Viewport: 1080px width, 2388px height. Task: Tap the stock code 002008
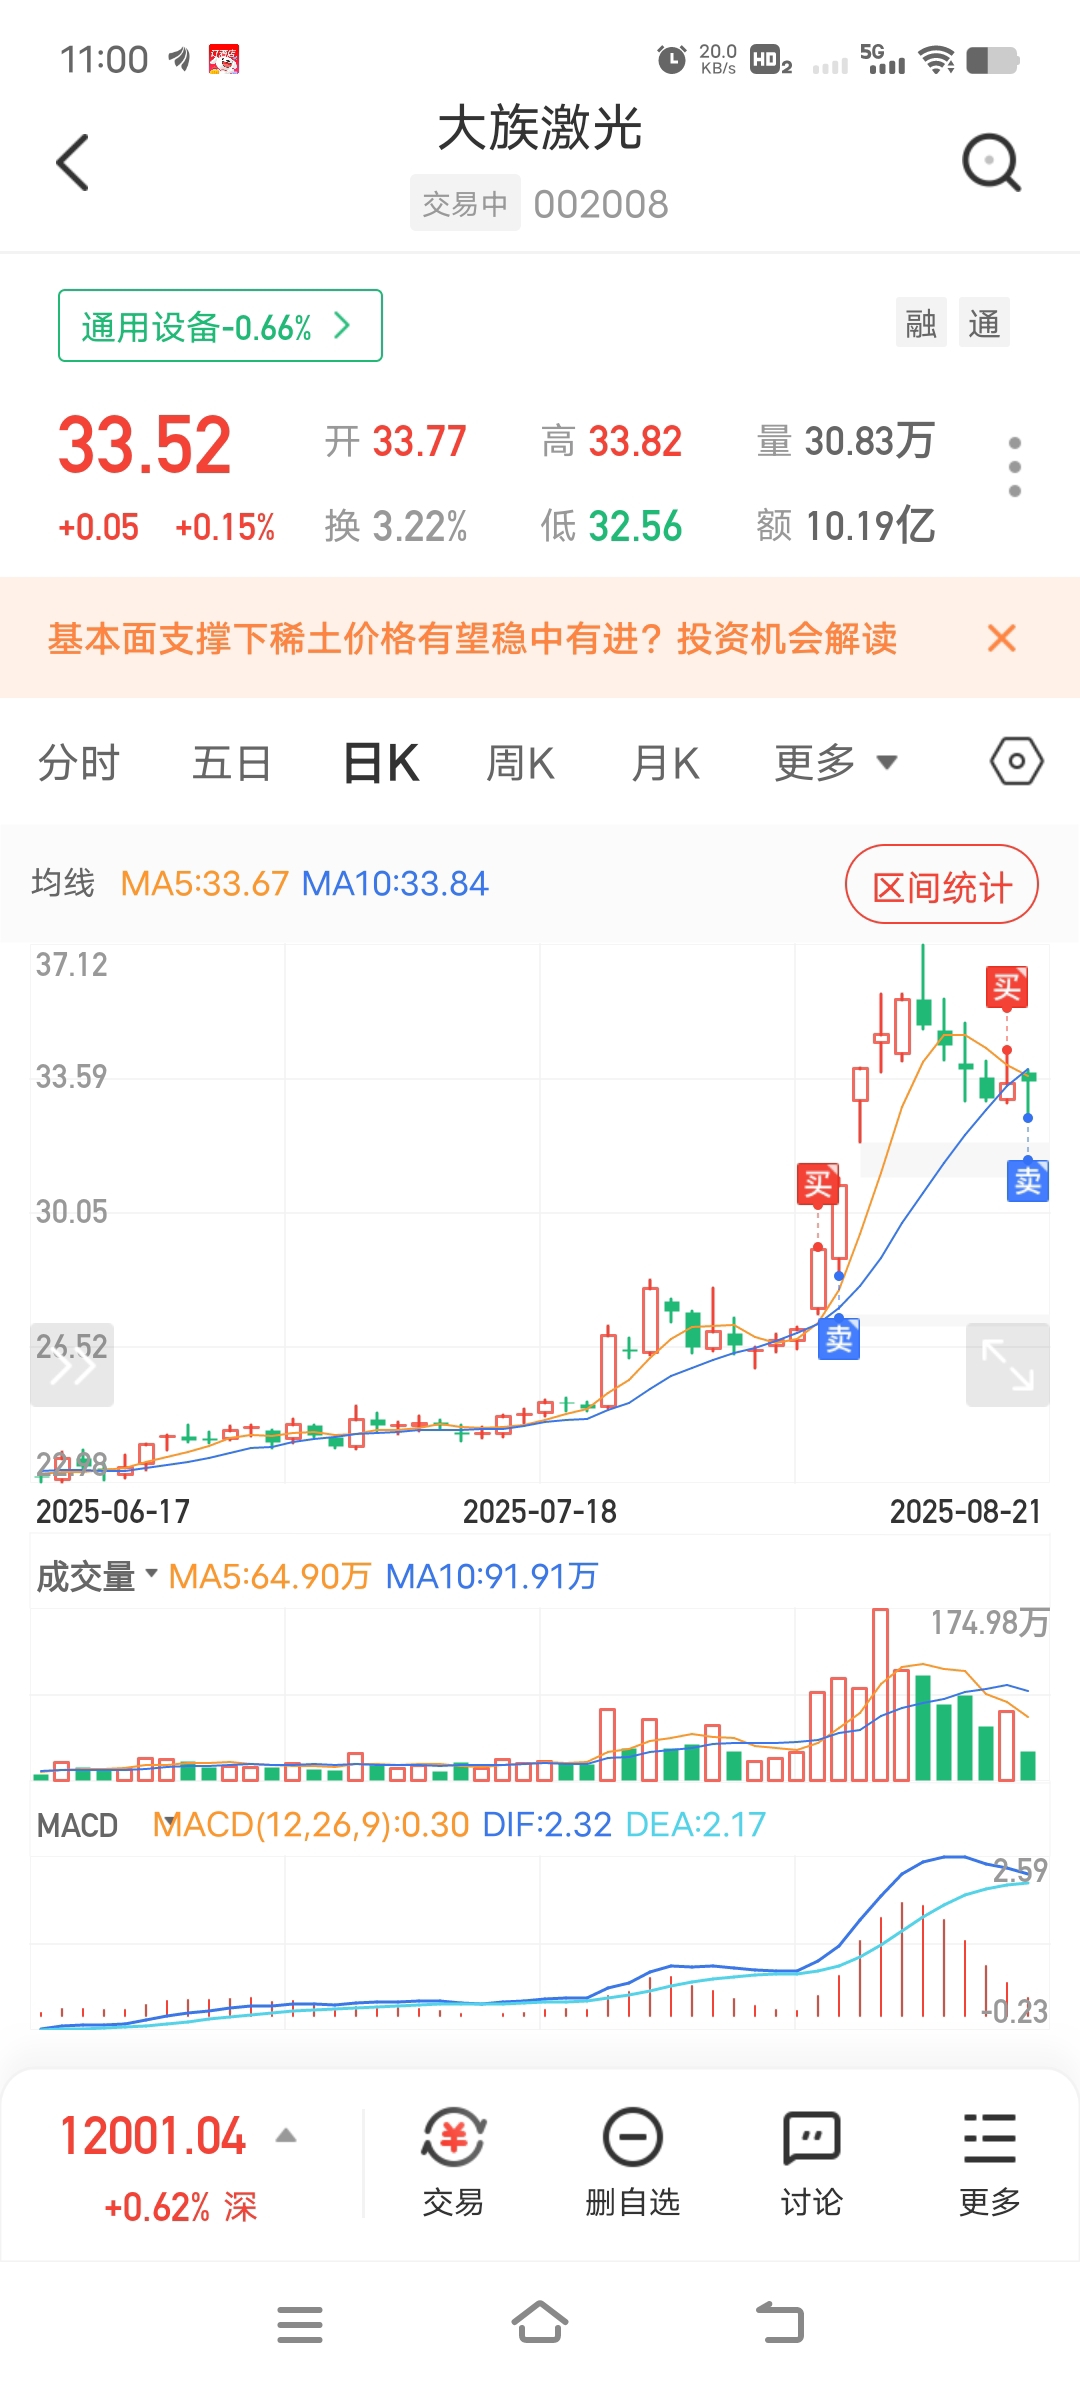pos(601,204)
